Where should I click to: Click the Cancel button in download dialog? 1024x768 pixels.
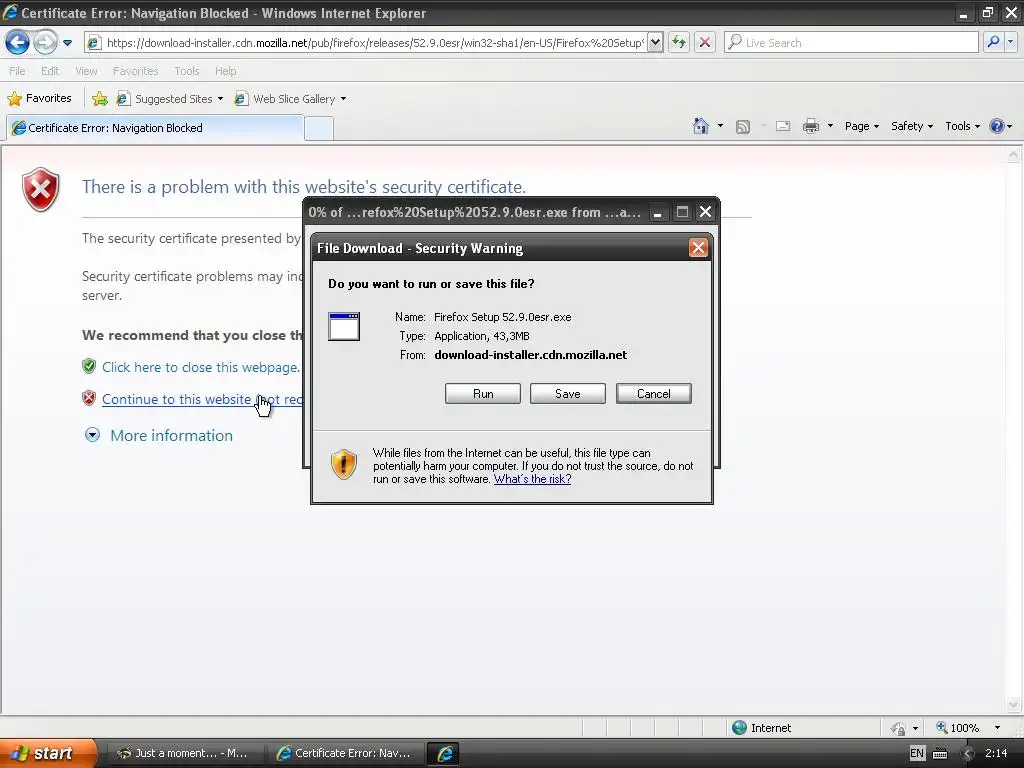[x=653, y=394]
